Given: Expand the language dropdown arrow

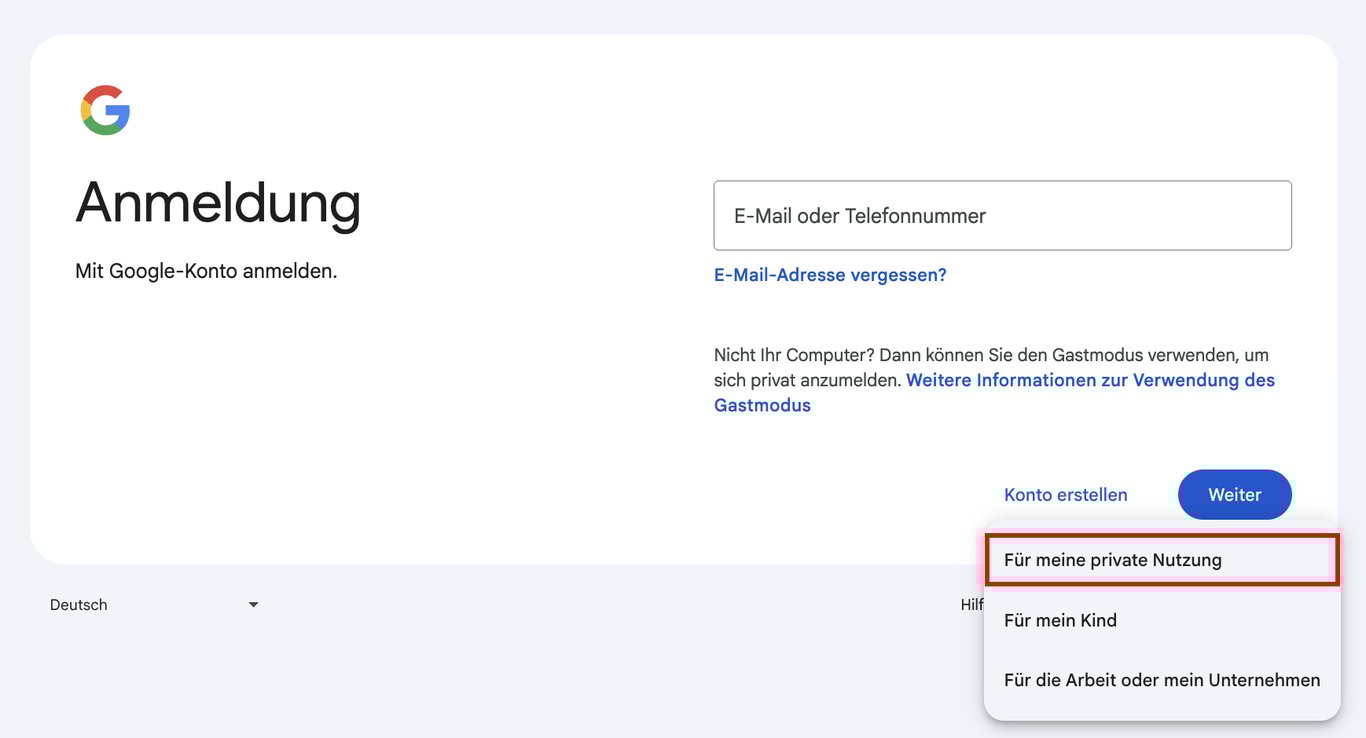Looking at the screenshot, I should 252,604.
